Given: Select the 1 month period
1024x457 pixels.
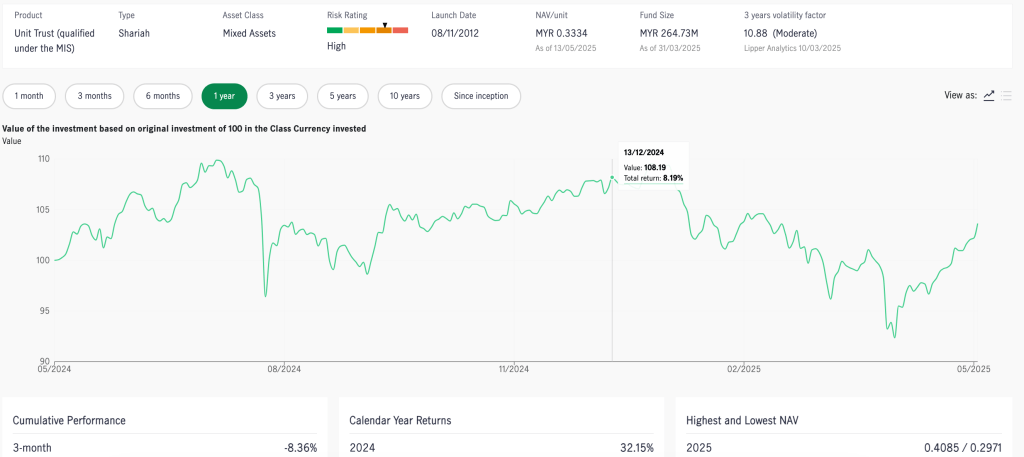Looking at the screenshot, I should click(x=29, y=96).
